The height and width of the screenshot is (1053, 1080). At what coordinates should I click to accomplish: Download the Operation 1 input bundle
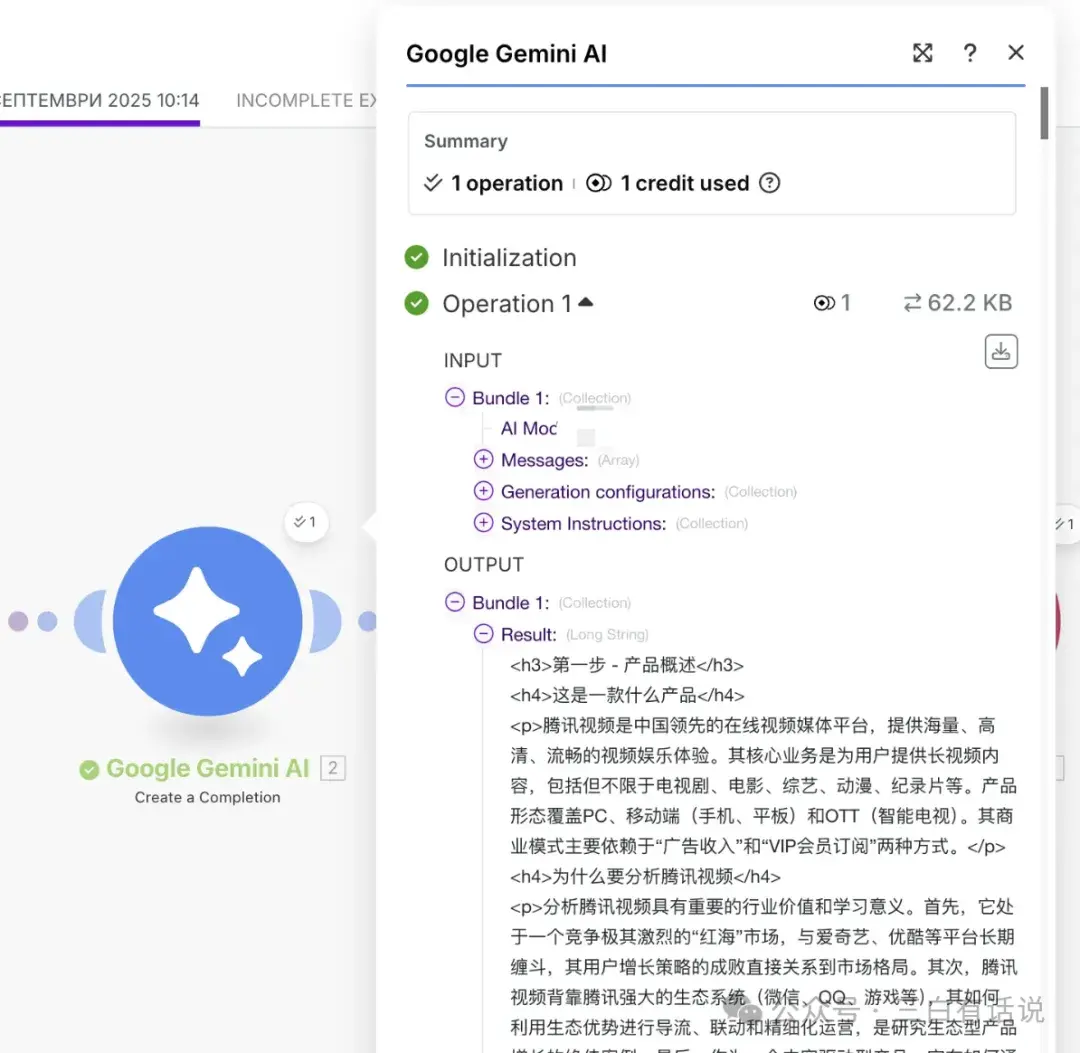tap(1001, 352)
